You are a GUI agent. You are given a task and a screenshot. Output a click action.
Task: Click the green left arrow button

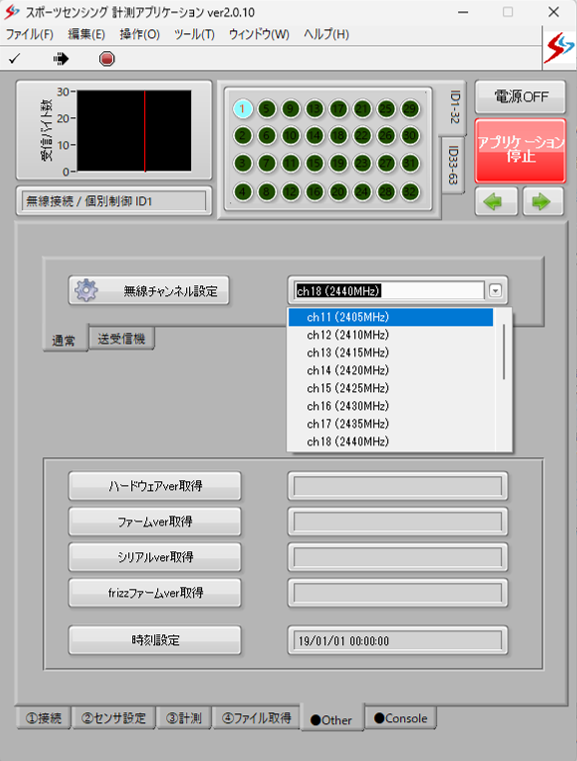click(495, 201)
